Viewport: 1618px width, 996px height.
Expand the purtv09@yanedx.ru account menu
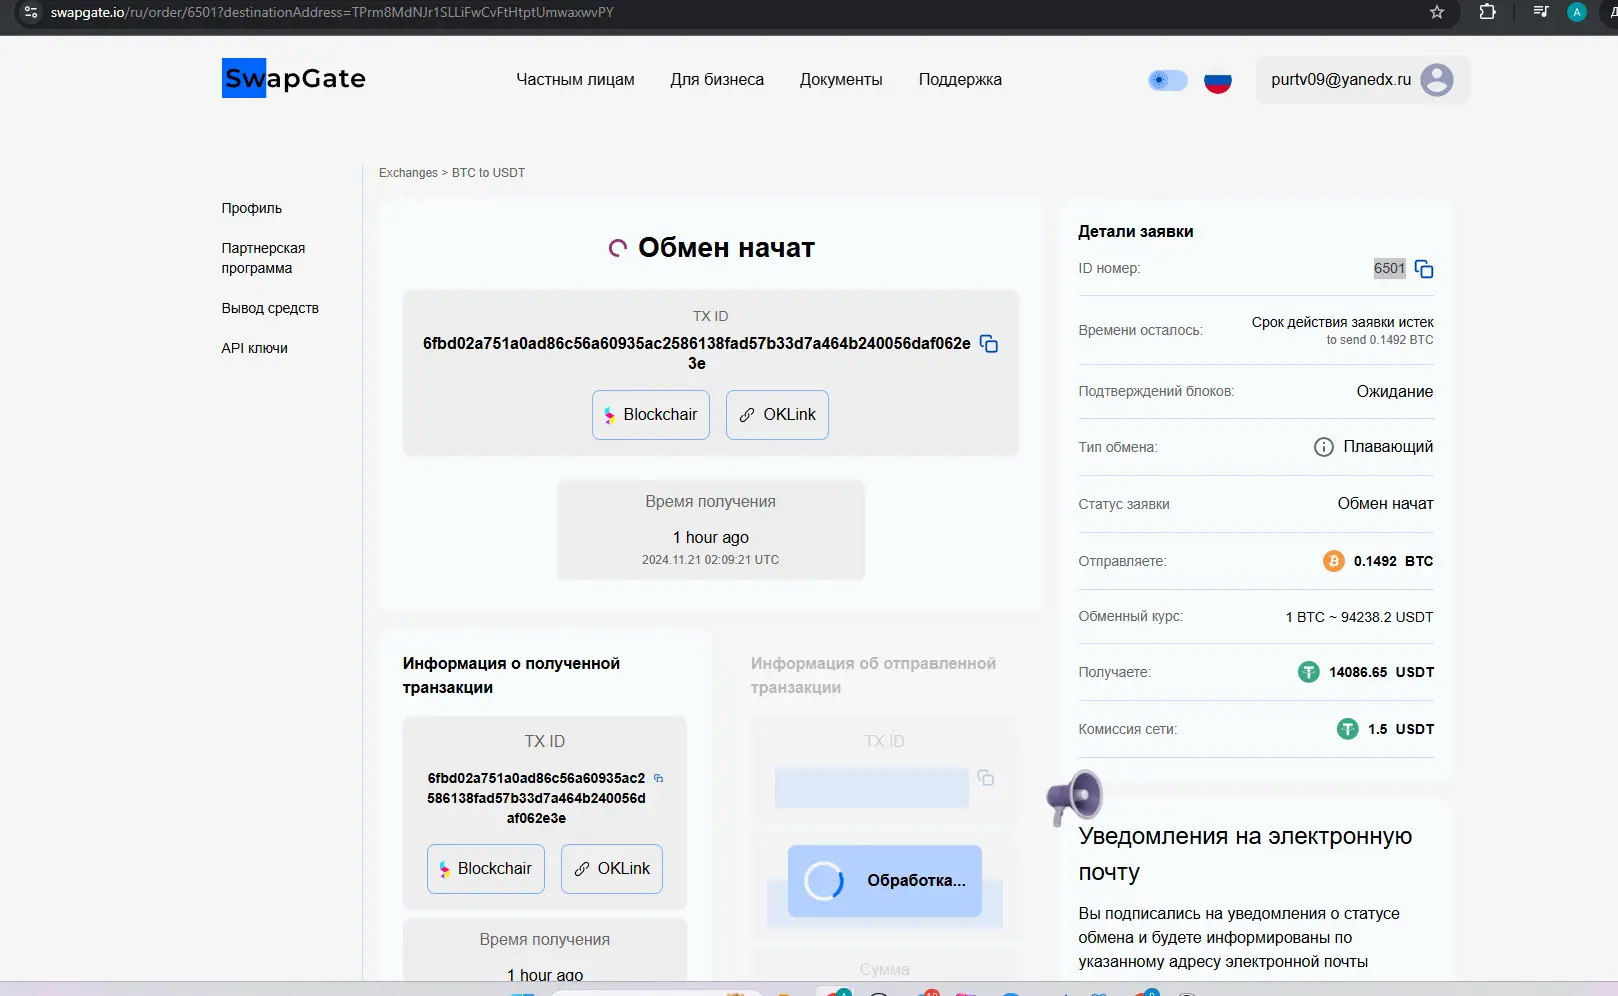pyautogui.click(x=1341, y=80)
